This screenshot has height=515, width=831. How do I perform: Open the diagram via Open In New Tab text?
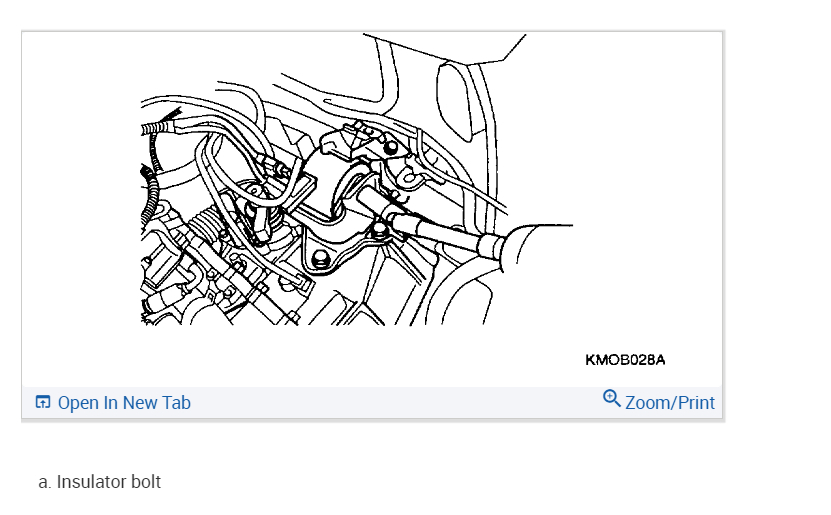(x=124, y=403)
